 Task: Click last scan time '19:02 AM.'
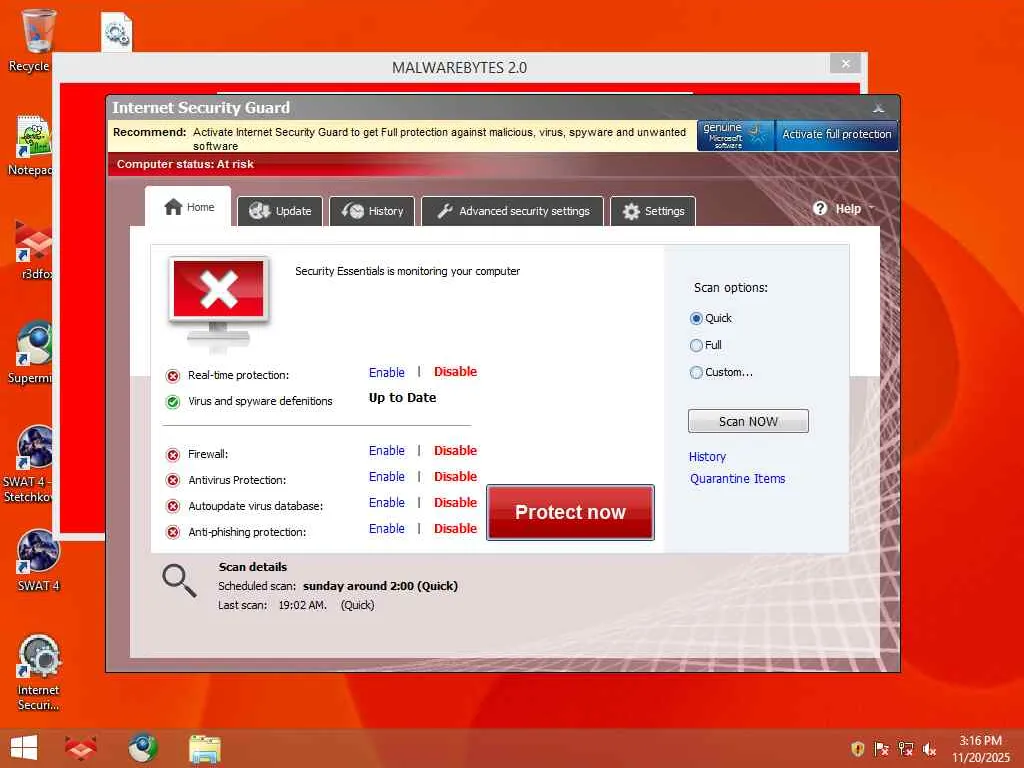click(x=302, y=605)
